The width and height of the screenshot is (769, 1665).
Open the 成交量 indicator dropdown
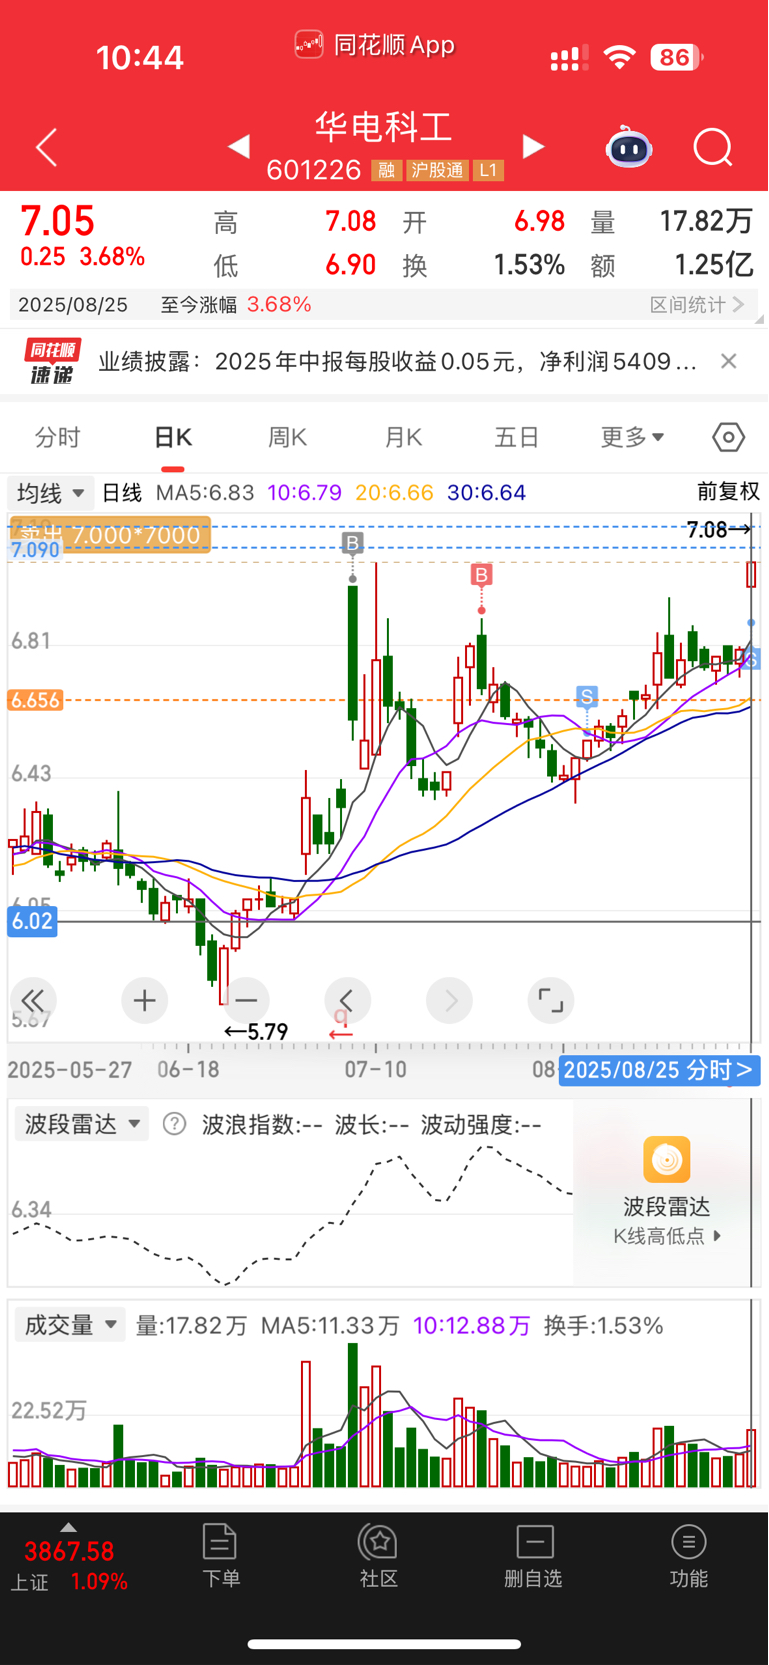click(70, 1325)
